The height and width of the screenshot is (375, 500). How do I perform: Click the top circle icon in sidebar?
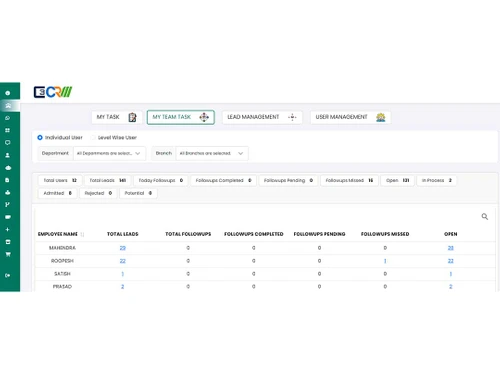[x=8, y=93]
